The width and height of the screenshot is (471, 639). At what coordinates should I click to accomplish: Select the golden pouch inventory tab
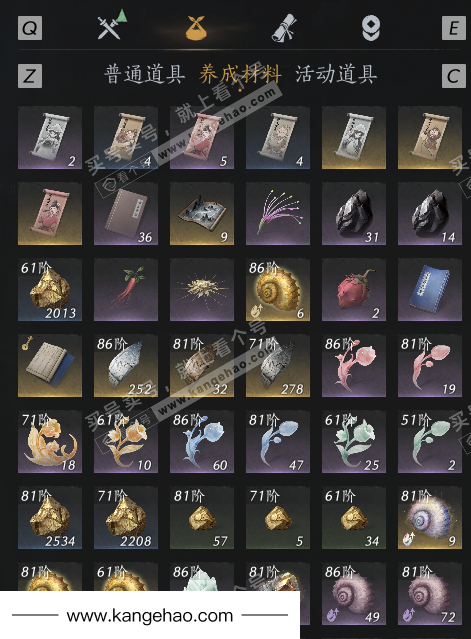pyautogui.click(x=196, y=28)
